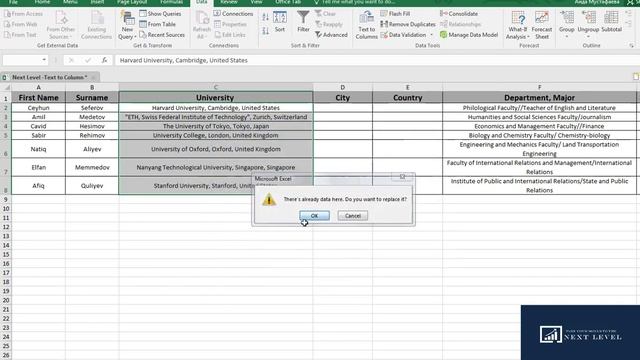Click Clear filter

tap(325, 13)
